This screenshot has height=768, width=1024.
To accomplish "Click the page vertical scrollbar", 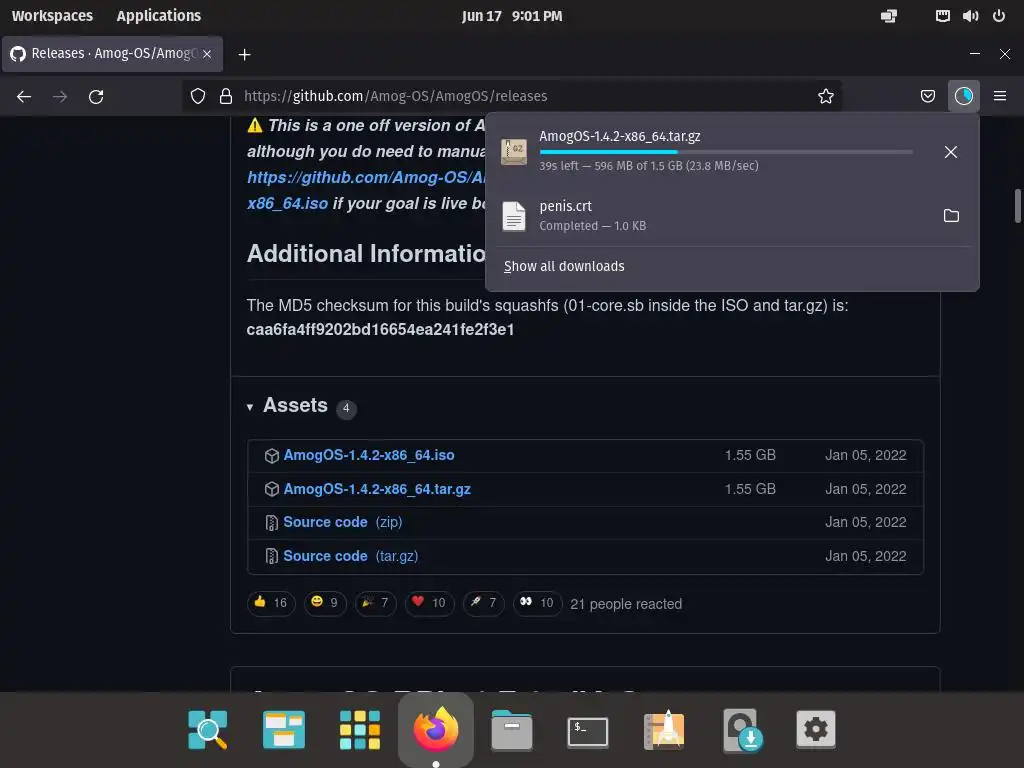I will pyautogui.click(x=1017, y=206).
